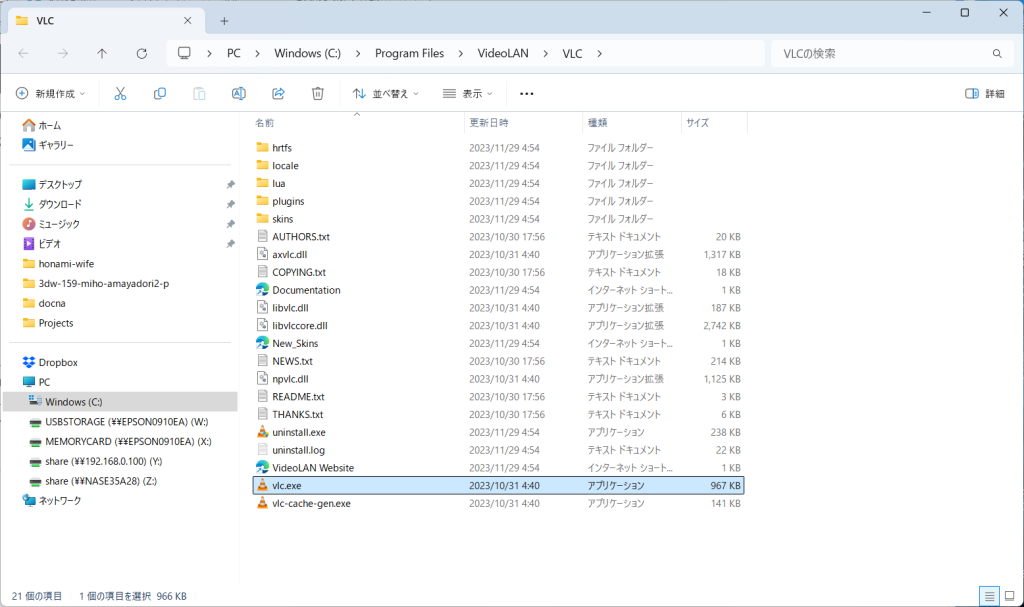Viewport: 1024px width, 607px height.
Task: Click the Share icon in toolbar
Action: [x=278, y=93]
